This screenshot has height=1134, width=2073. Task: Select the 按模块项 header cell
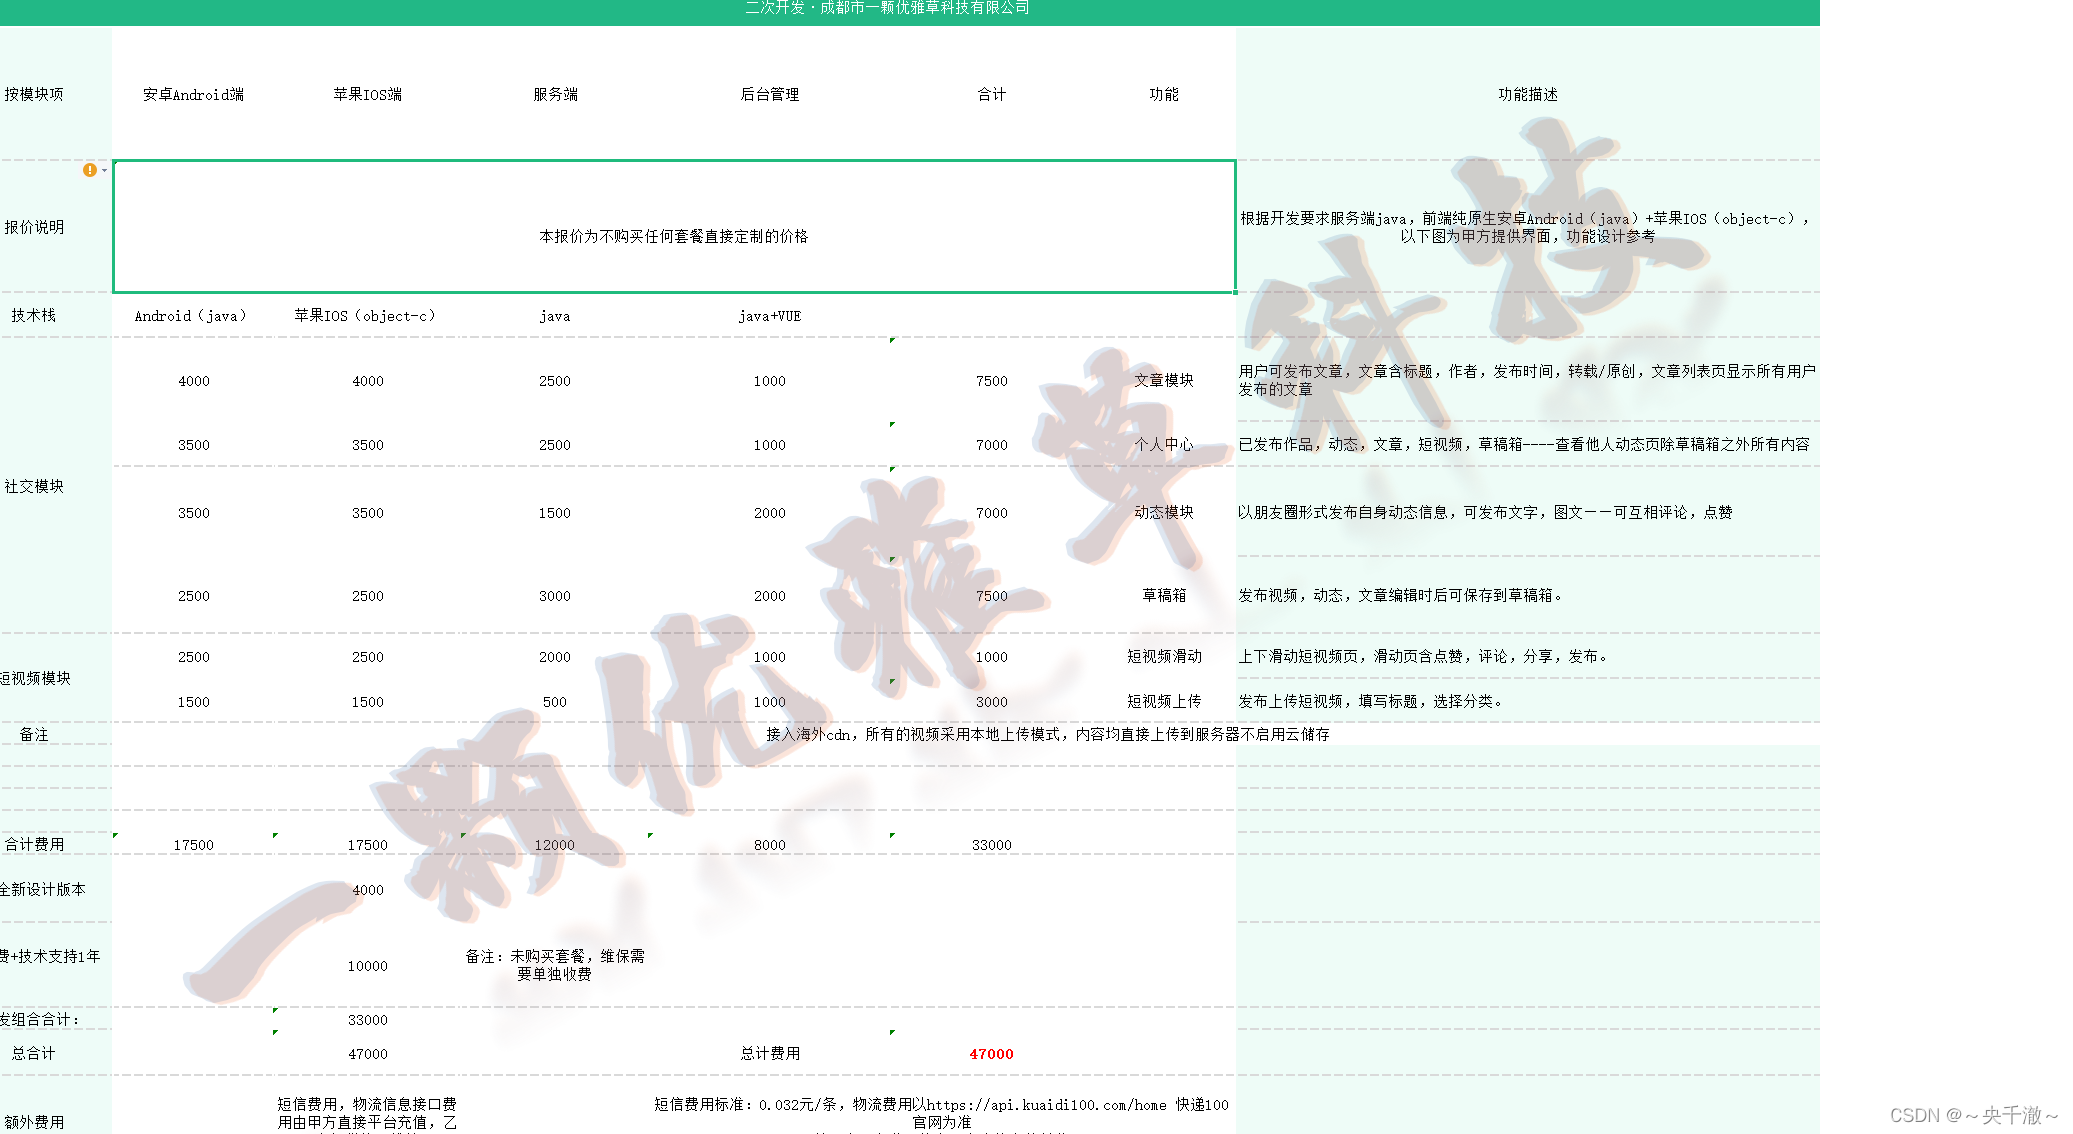pyautogui.click(x=34, y=94)
